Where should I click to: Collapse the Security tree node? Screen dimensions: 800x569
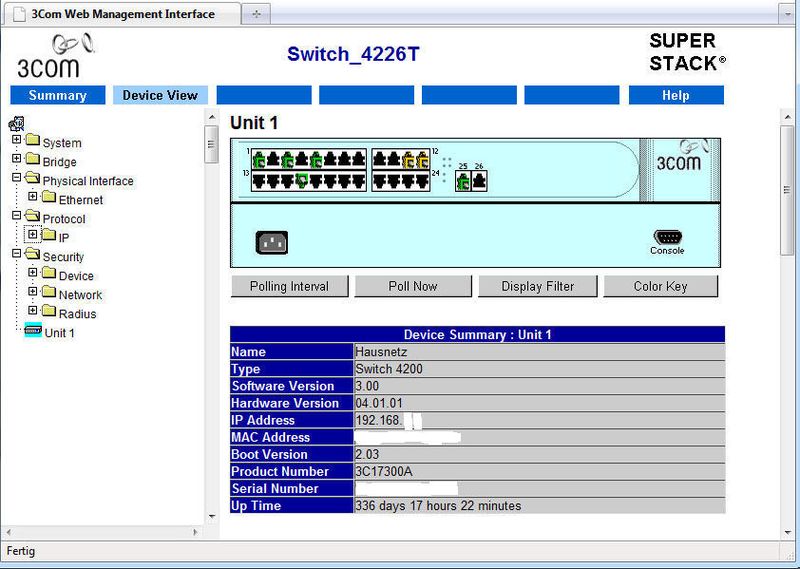(x=16, y=253)
